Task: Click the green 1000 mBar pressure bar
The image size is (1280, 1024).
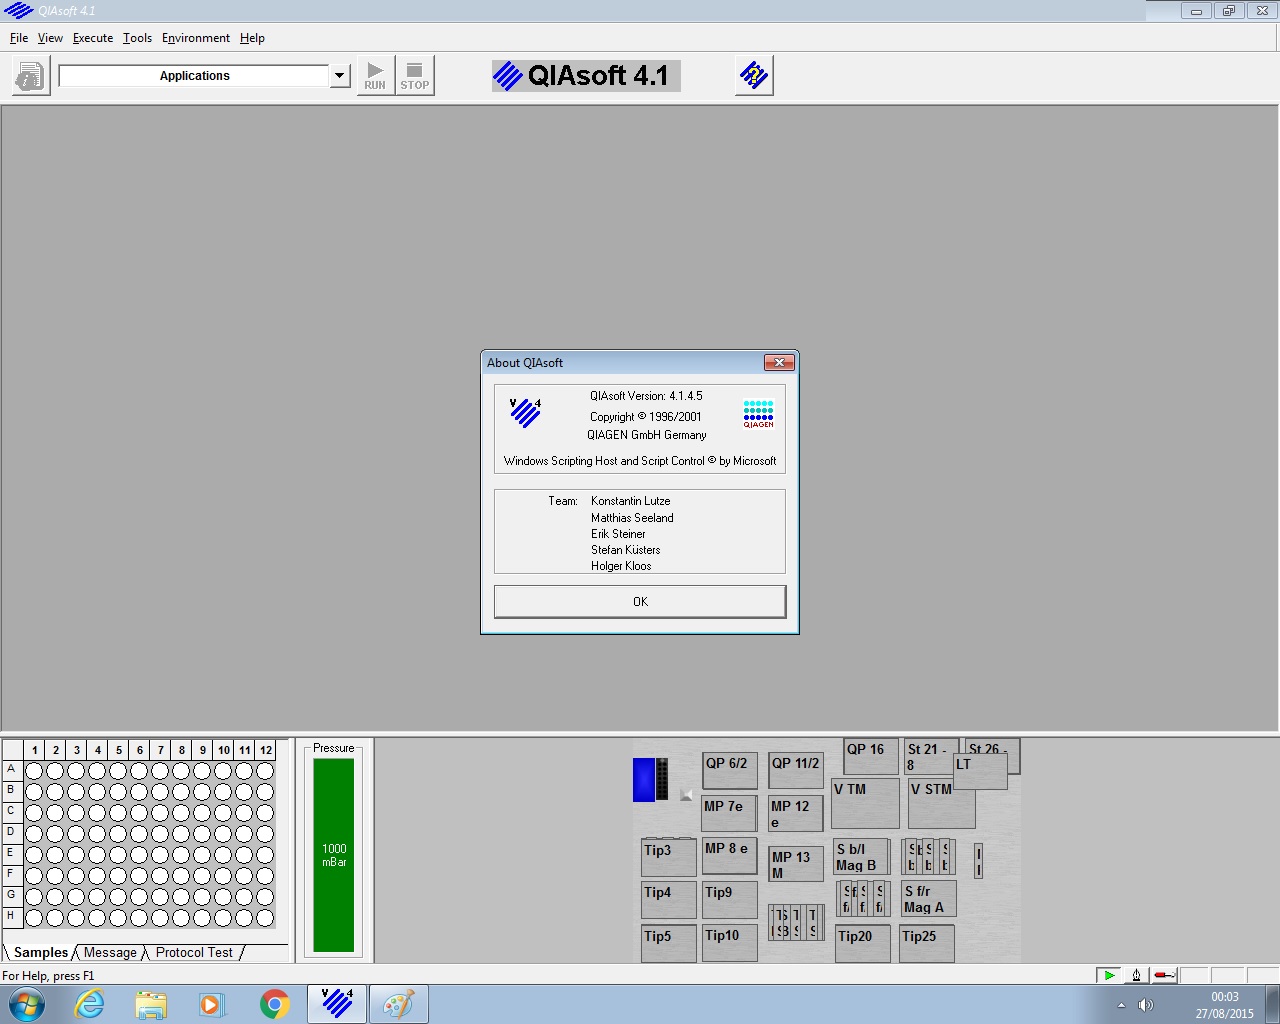Action: coord(334,855)
